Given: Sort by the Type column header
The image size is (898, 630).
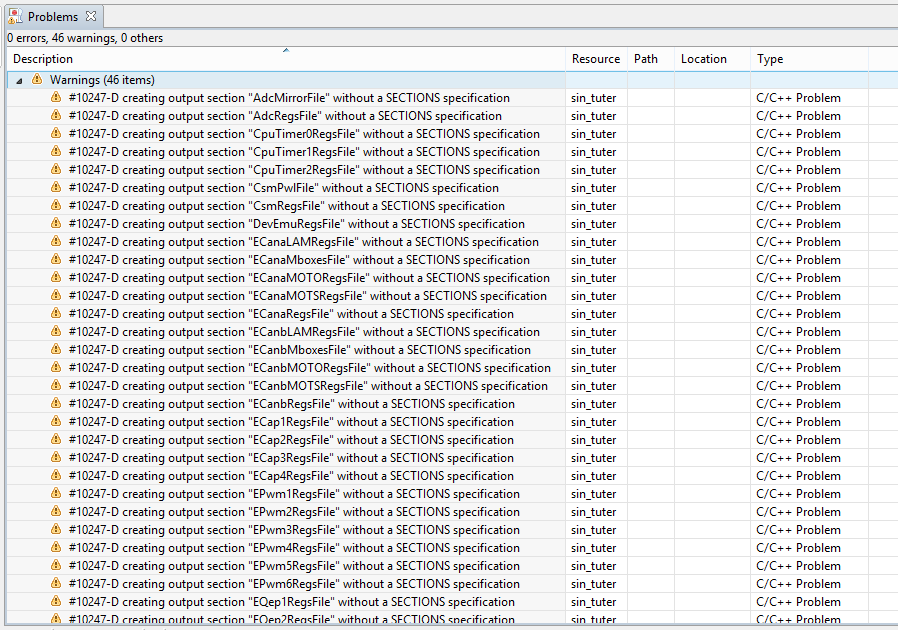Looking at the screenshot, I should pyautogui.click(x=770, y=59).
